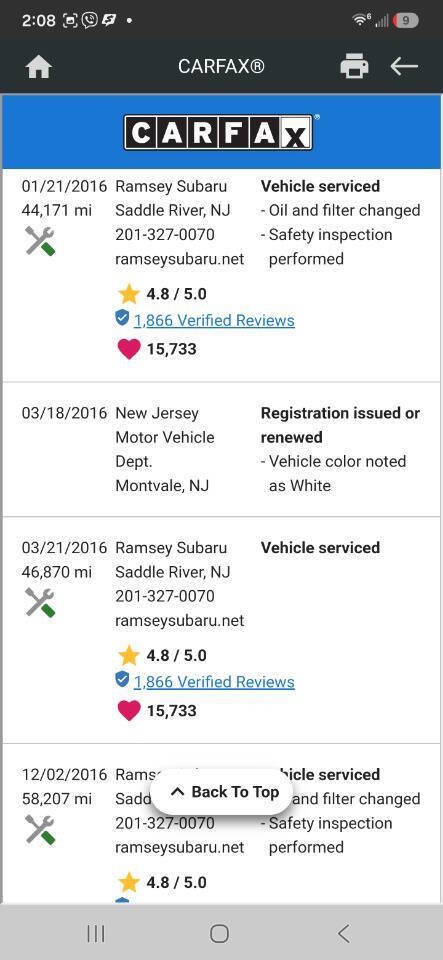The width and height of the screenshot is (443, 960).
Task: Tap the verified shield badge in first entry
Action: click(122, 318)
